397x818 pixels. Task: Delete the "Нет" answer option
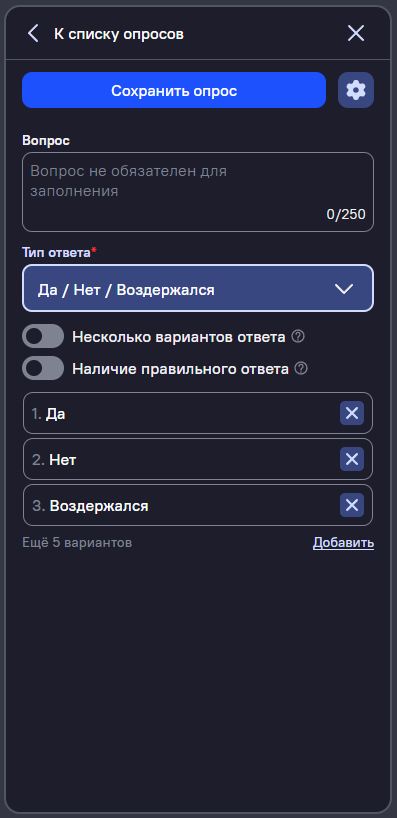[x=352, y=459]
